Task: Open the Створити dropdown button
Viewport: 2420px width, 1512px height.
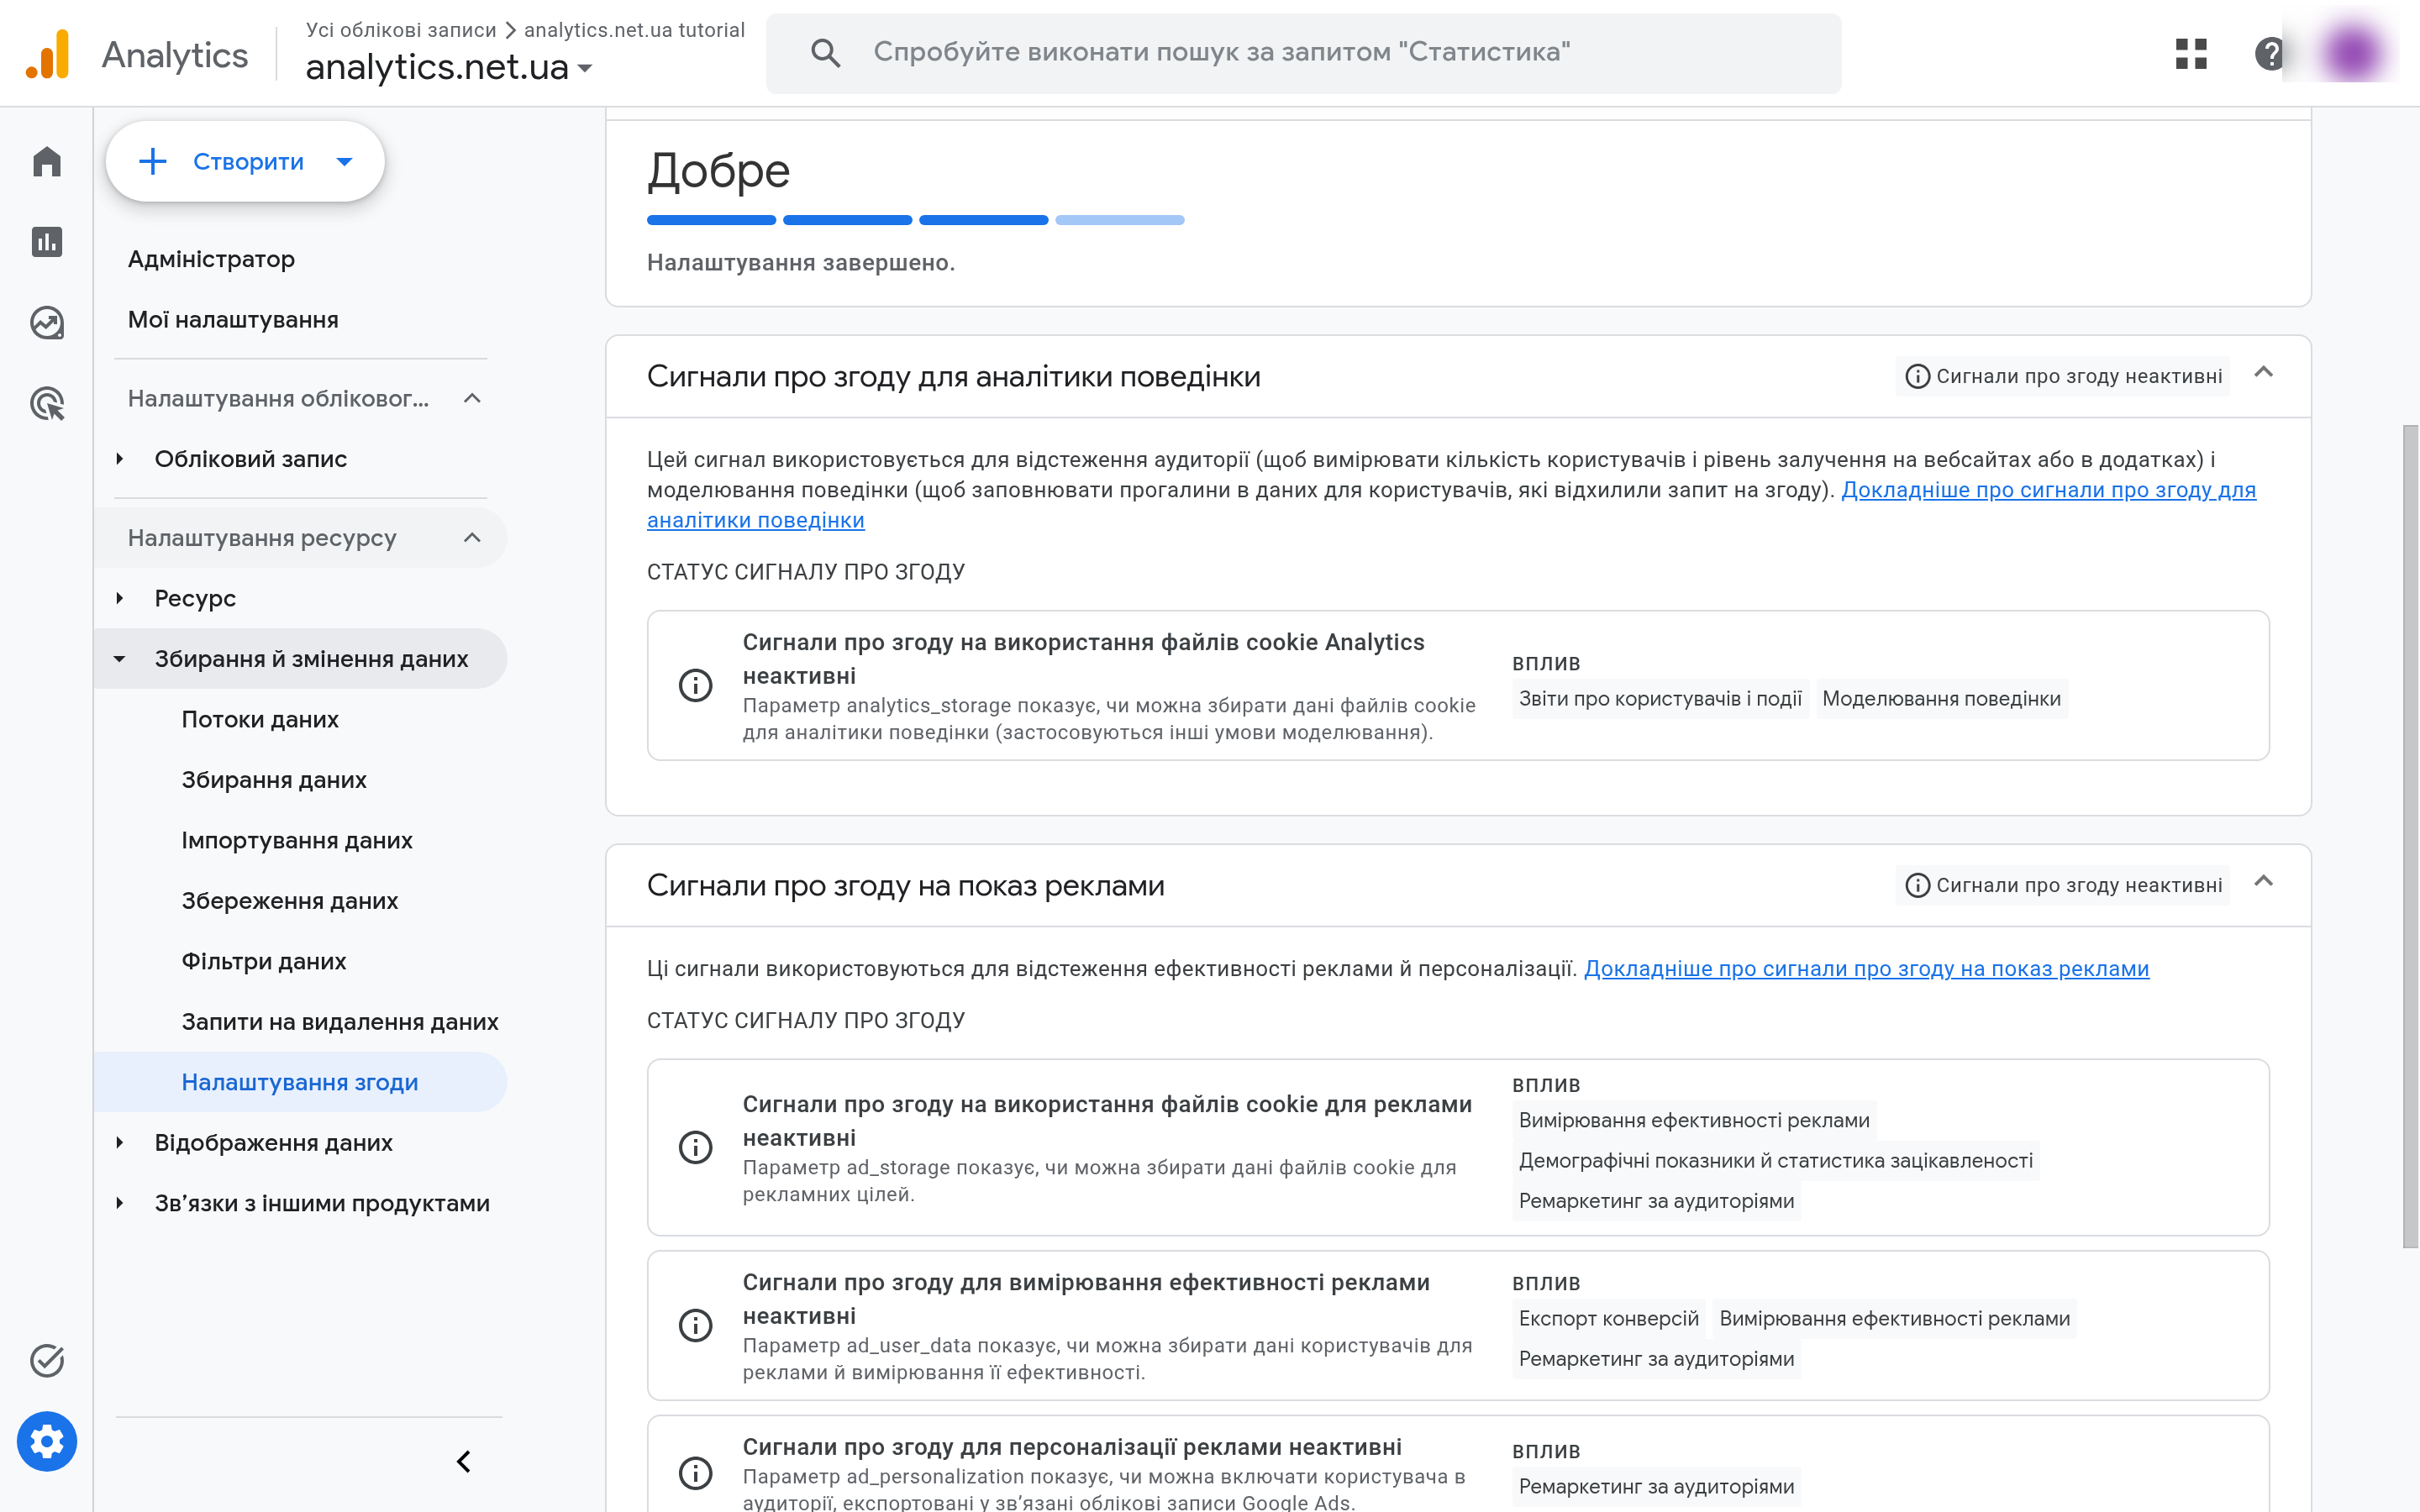Action: point(245,161)
